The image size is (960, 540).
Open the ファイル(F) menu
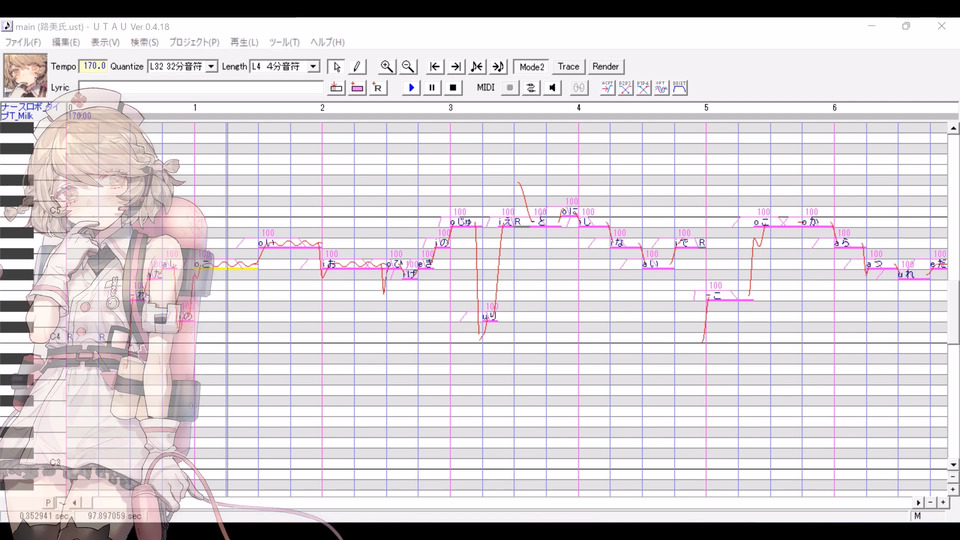pyautogui.click(x=23, y=42)
